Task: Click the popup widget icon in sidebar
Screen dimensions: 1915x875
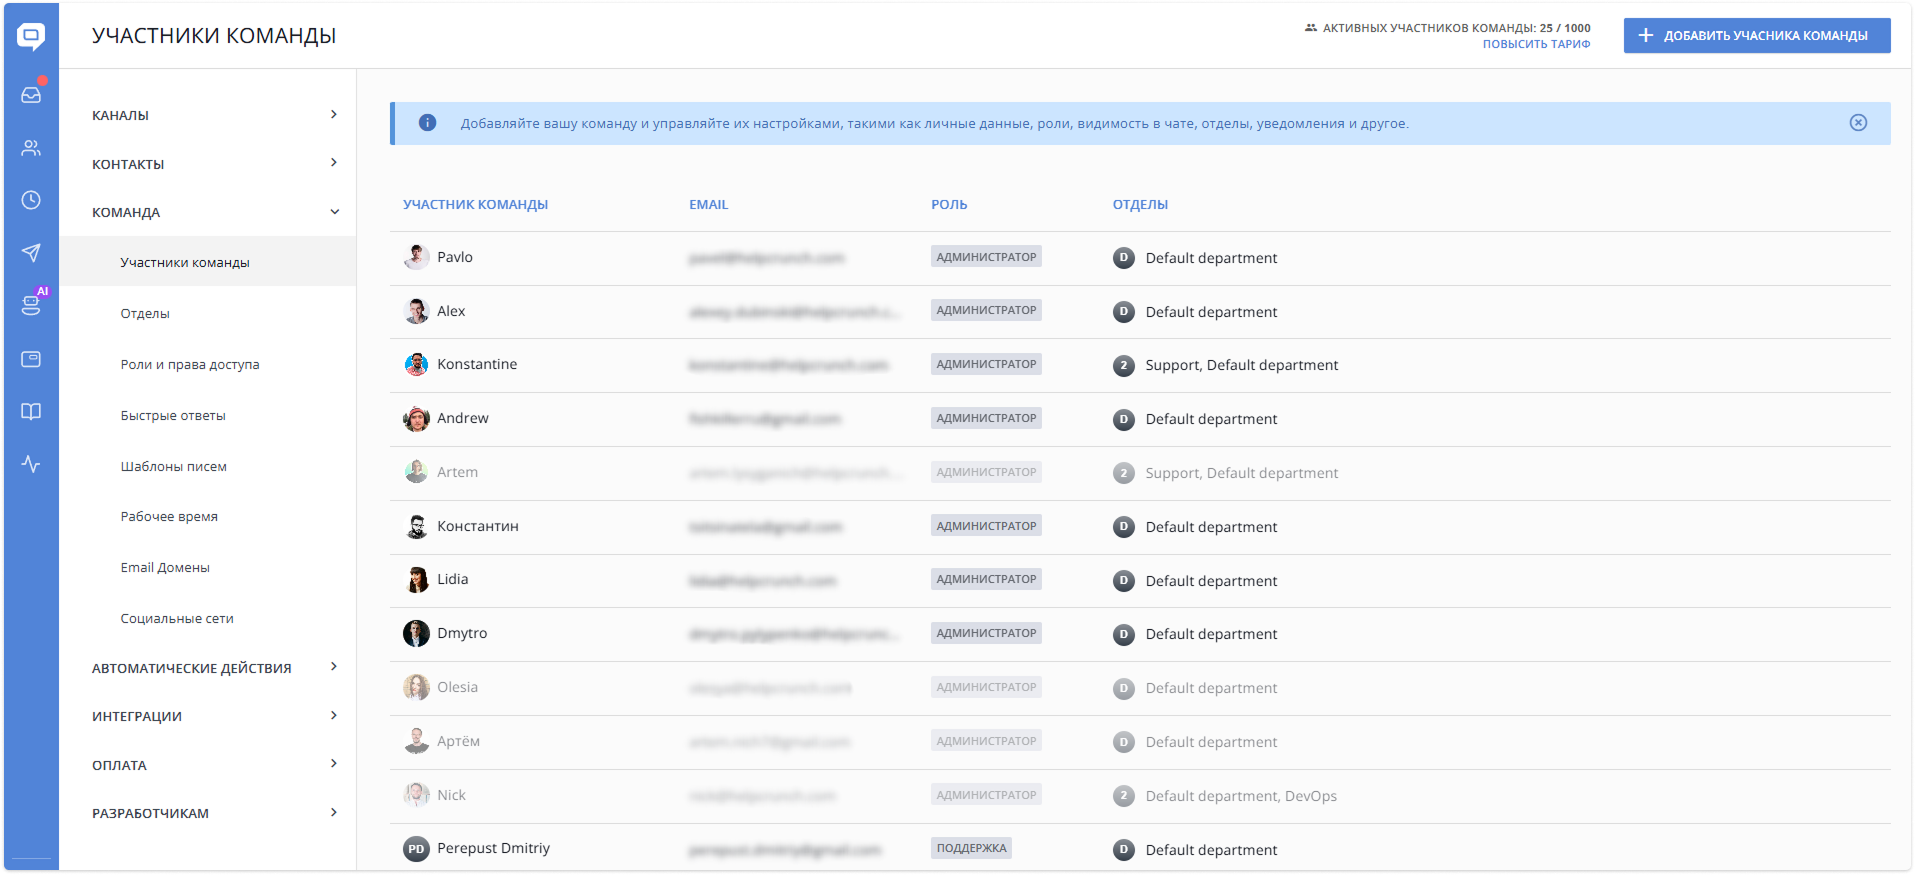Action: point(31,359)
